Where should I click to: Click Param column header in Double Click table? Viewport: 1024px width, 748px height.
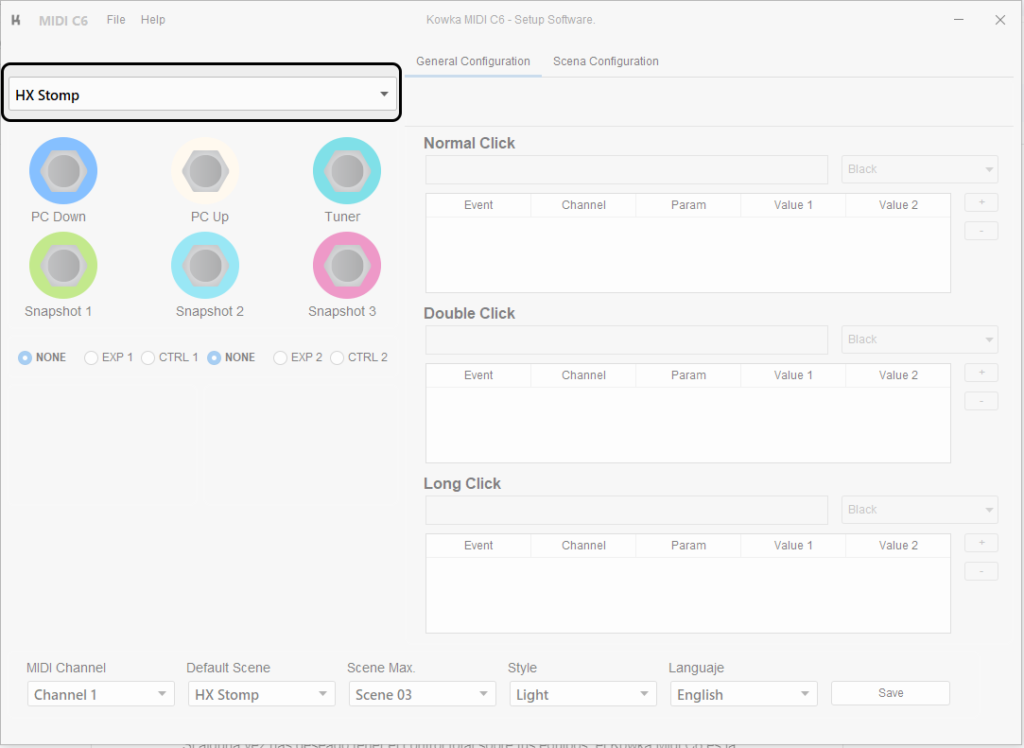[688, 376]
